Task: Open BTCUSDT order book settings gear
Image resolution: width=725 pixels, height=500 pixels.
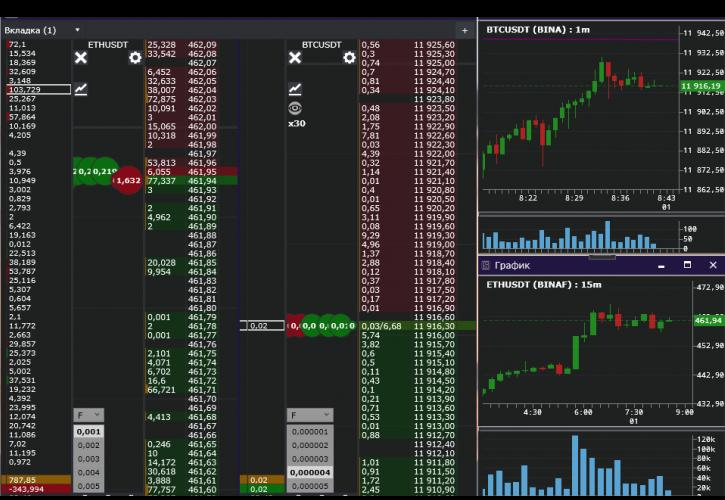Action: coord(350,58)
